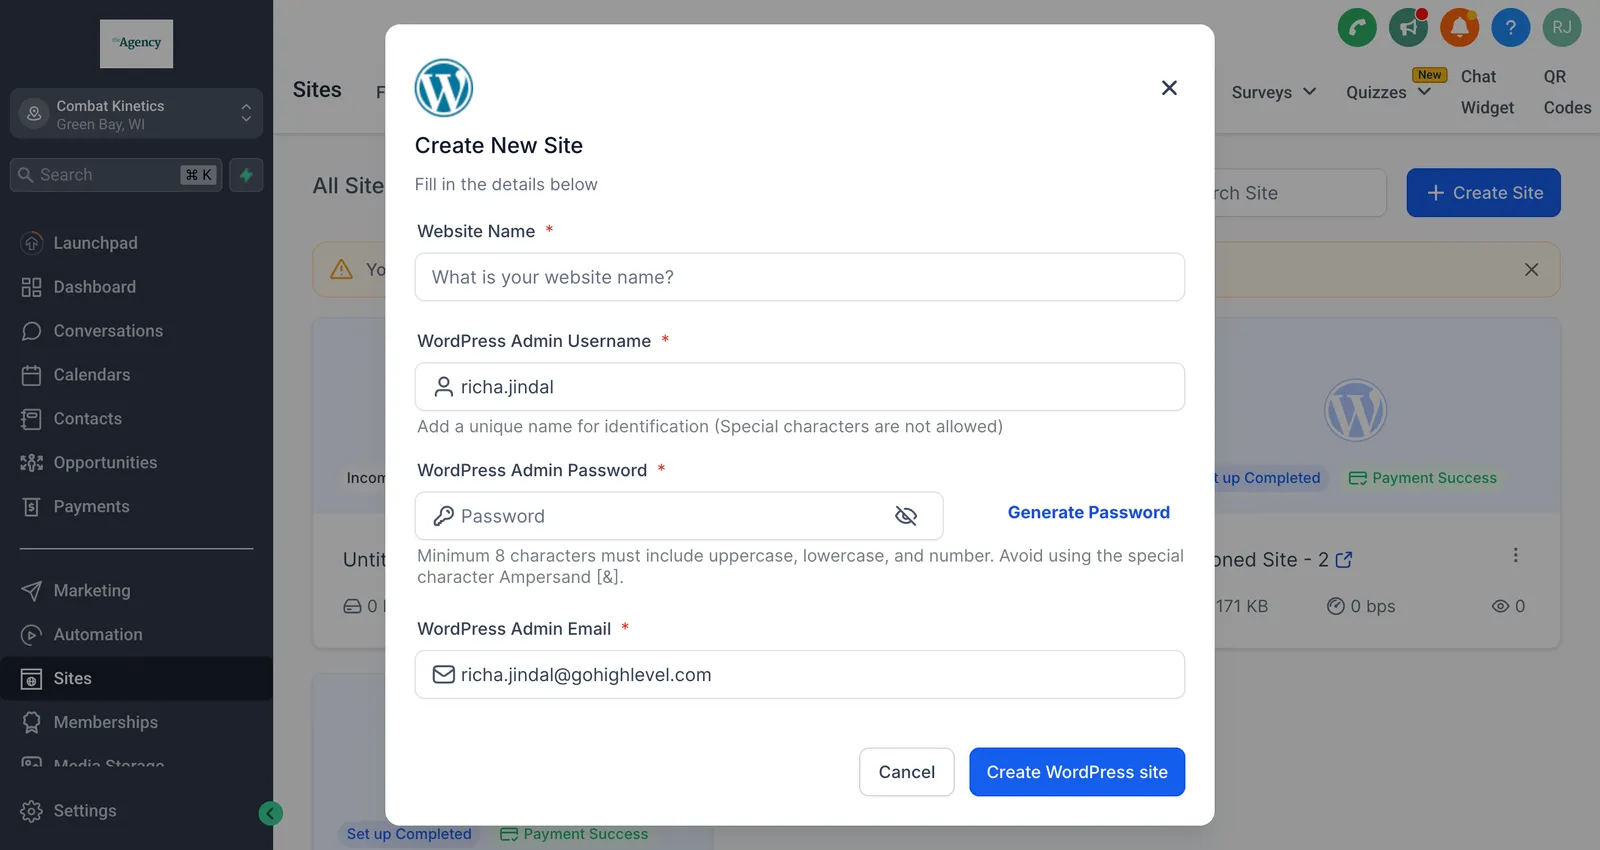
Task: Open Conversations in the sidebar
Action: click(x=108, y=331)
